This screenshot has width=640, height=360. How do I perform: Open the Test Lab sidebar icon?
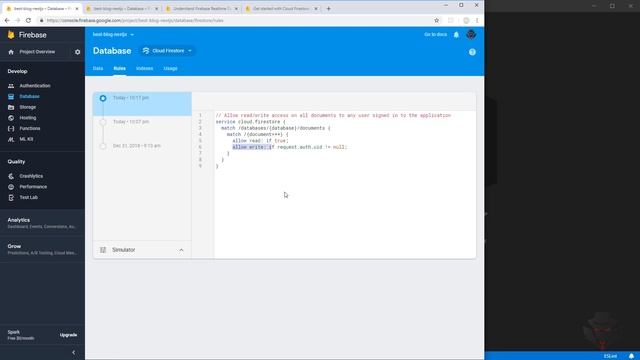11,198
